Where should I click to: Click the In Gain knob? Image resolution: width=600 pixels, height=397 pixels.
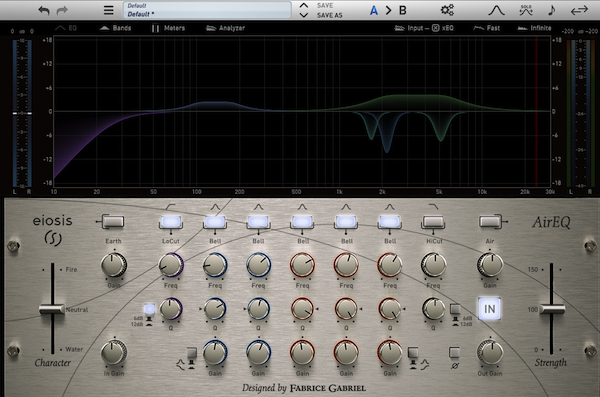click(x=113, y=353)
